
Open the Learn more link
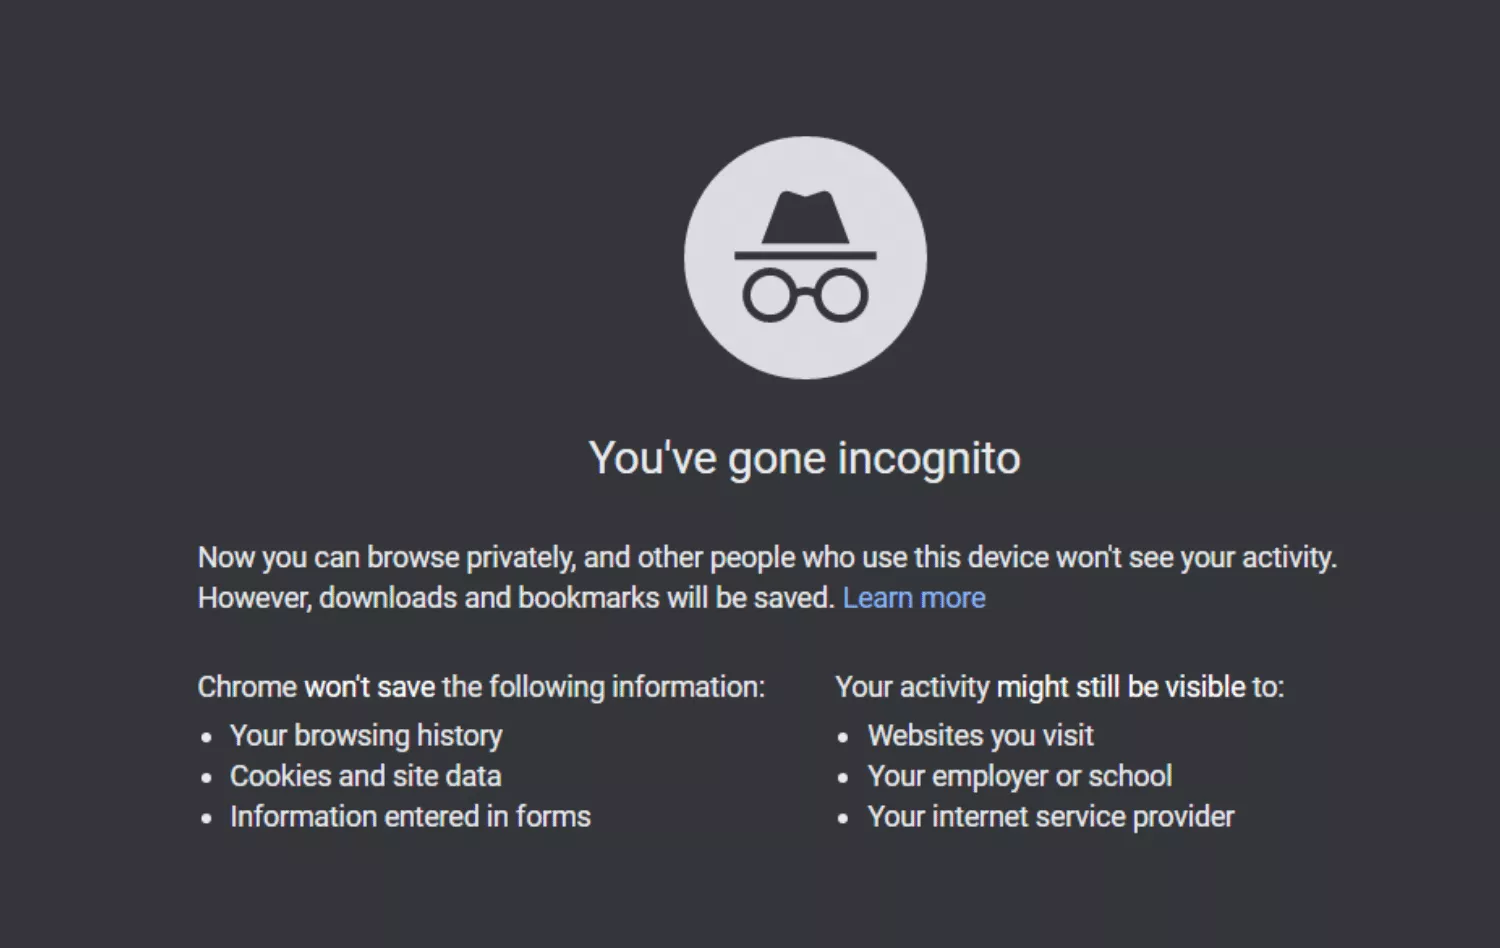(914, 598)
